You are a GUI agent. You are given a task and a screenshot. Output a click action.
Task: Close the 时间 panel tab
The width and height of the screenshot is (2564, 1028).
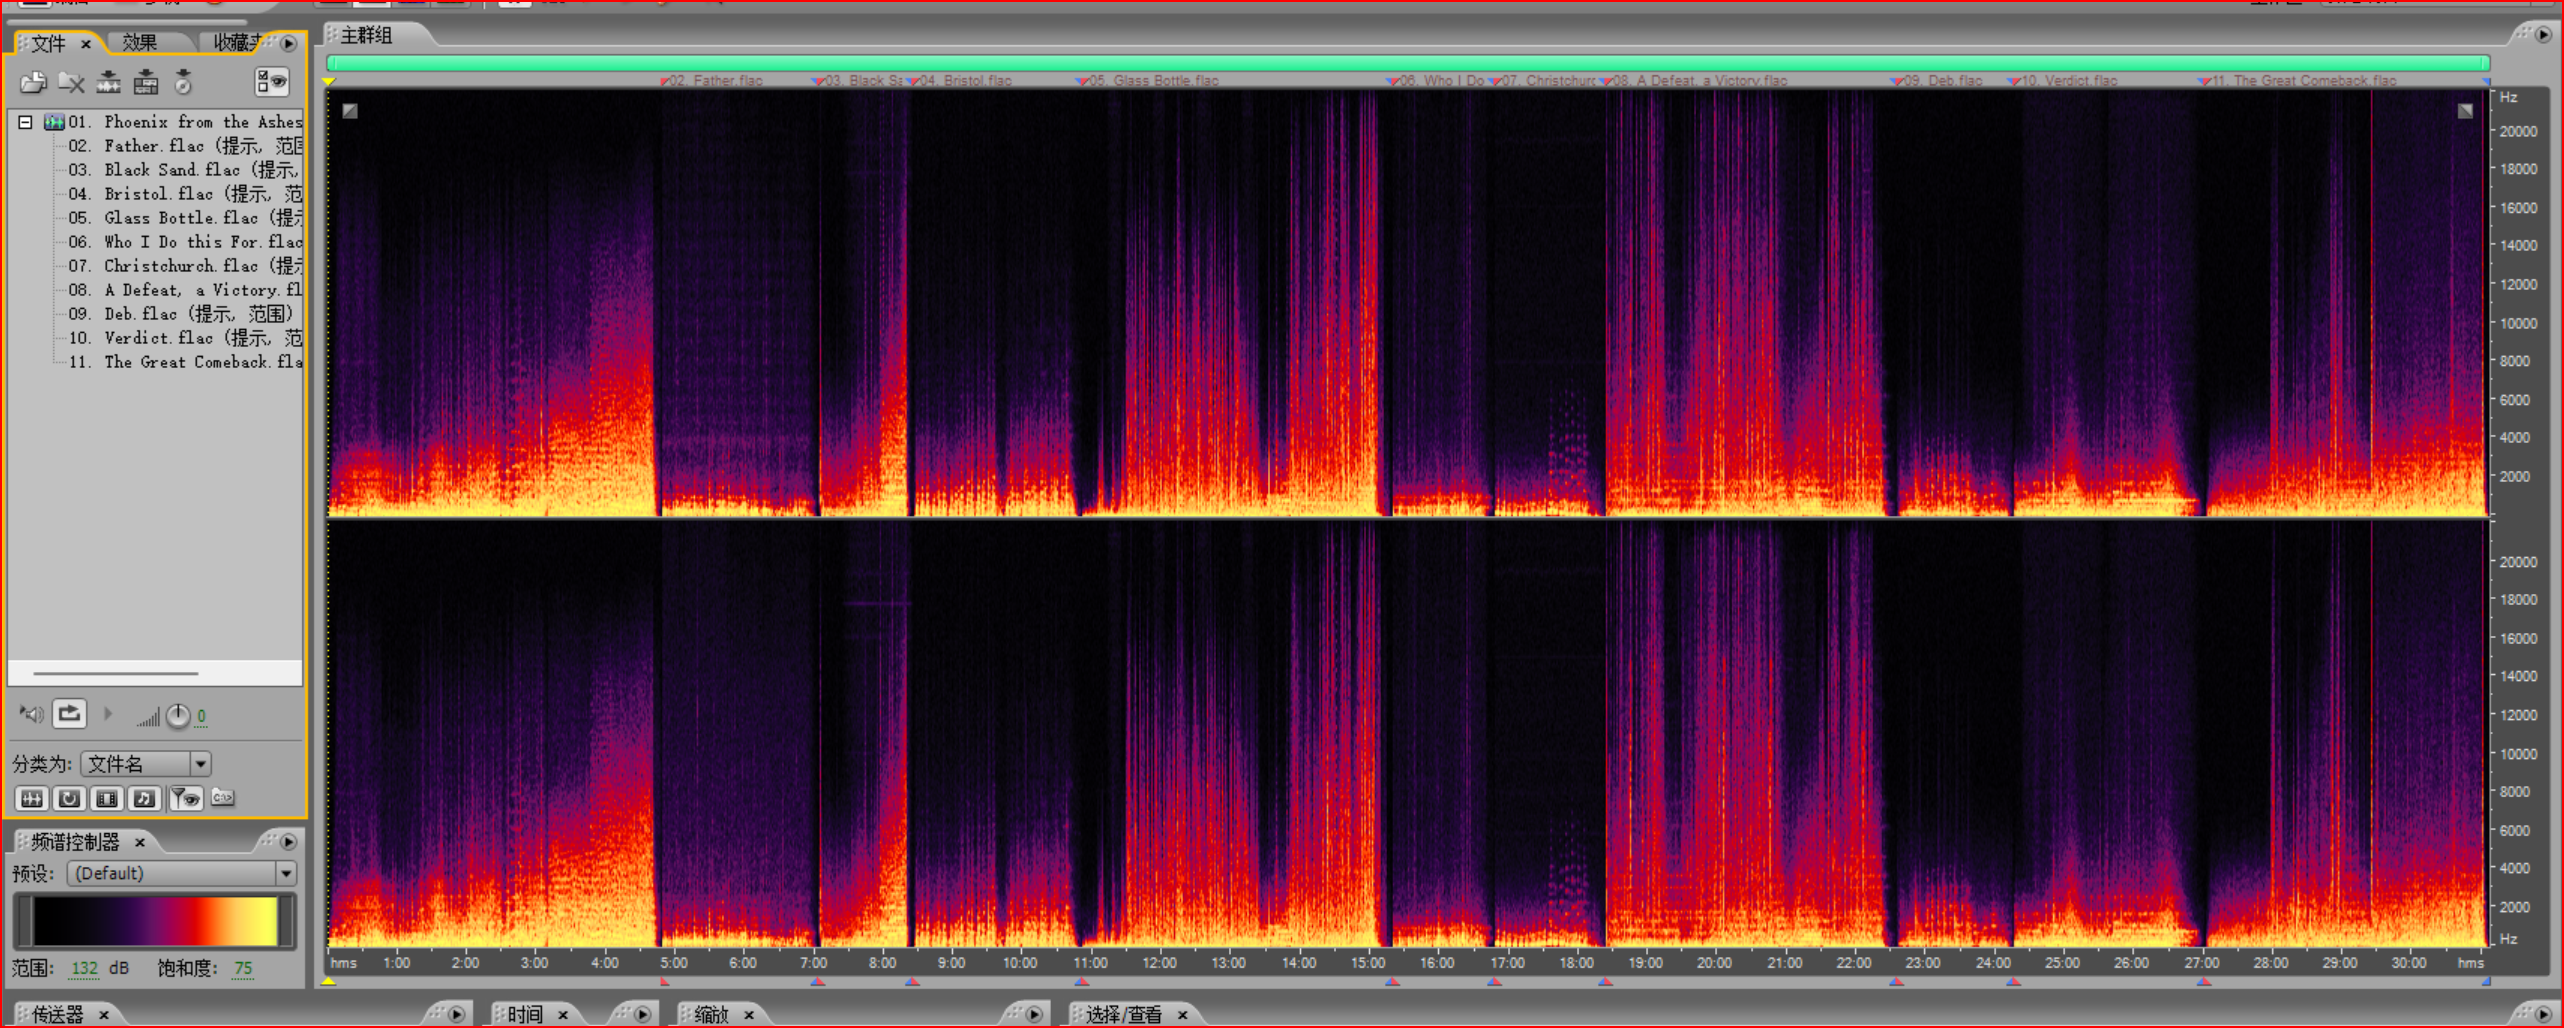coord(563,1015)
